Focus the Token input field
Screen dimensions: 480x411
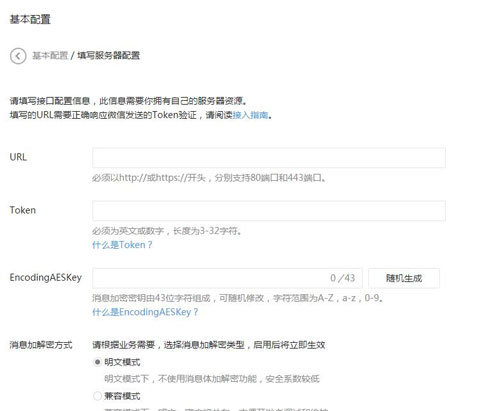(269, 211)
